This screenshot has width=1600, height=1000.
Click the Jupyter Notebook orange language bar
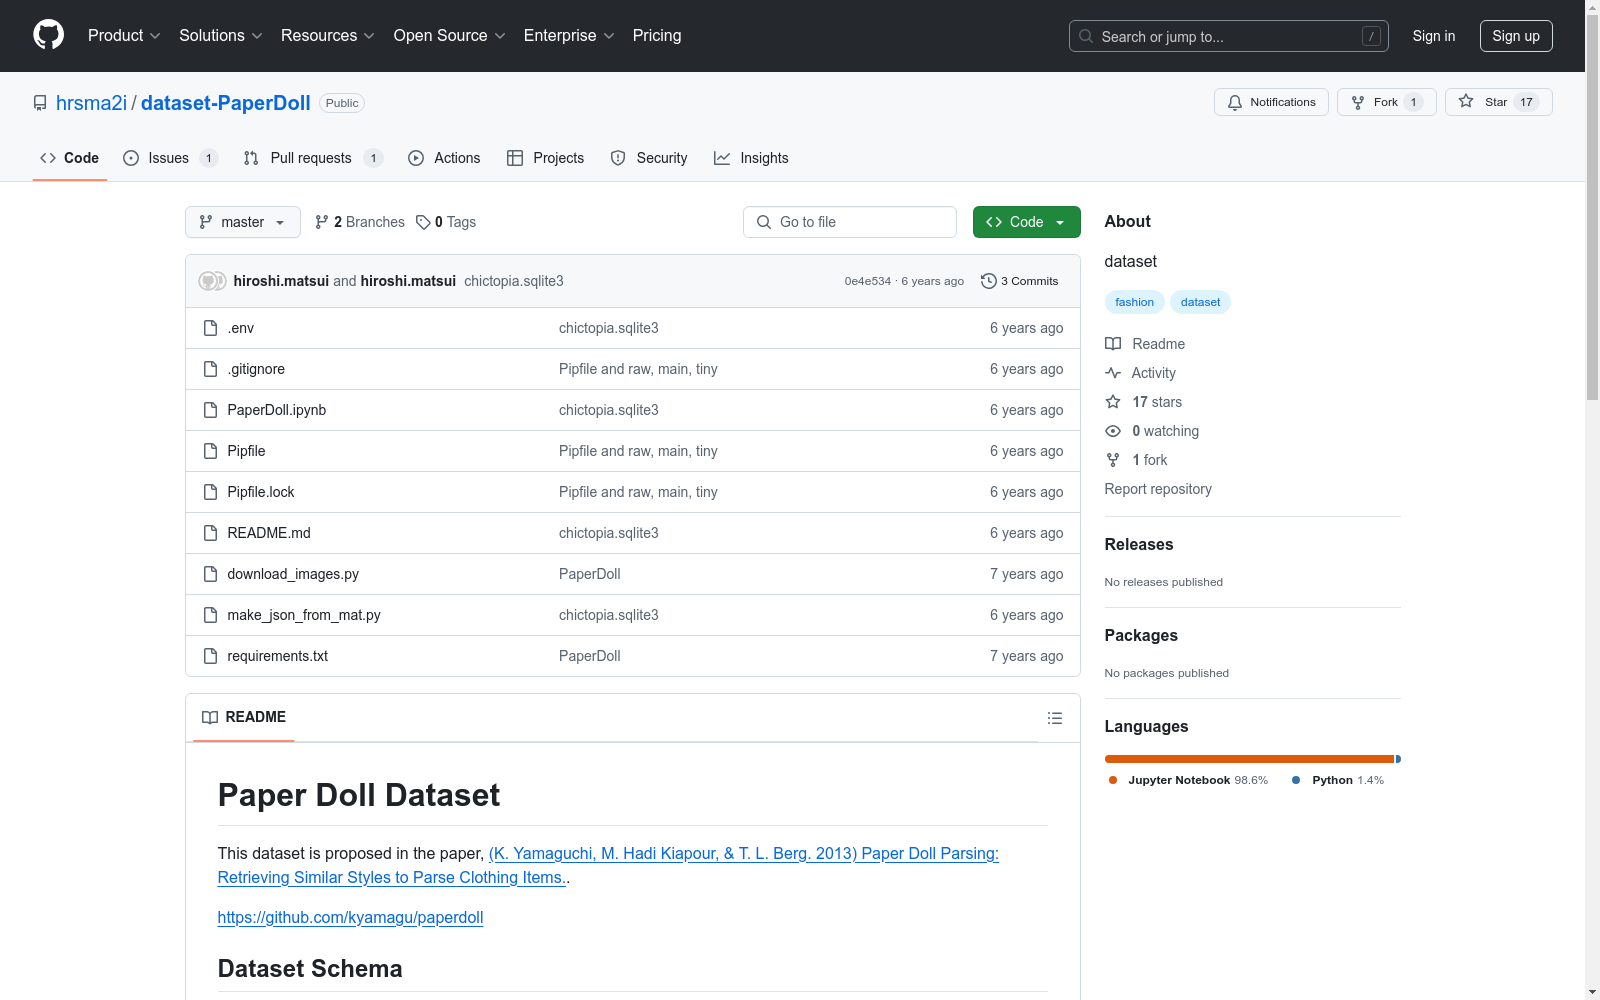point(1249,759)
